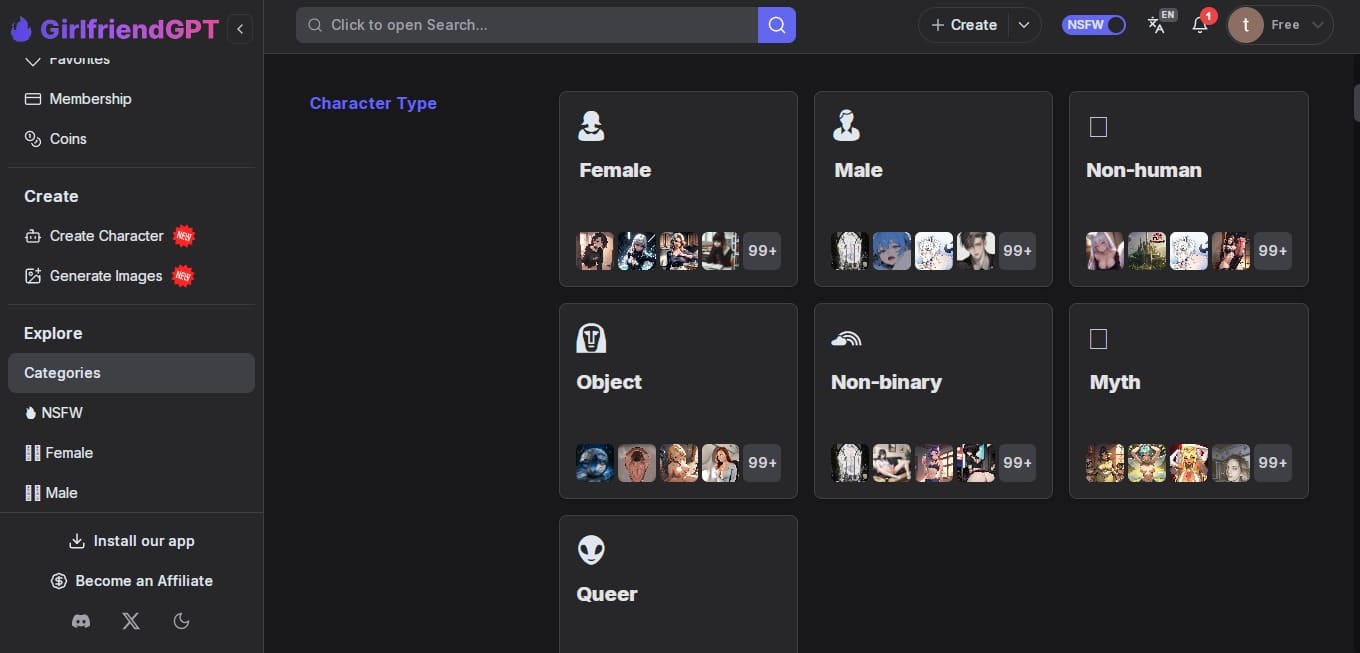Click the Male card's person icon

point(846,125)
